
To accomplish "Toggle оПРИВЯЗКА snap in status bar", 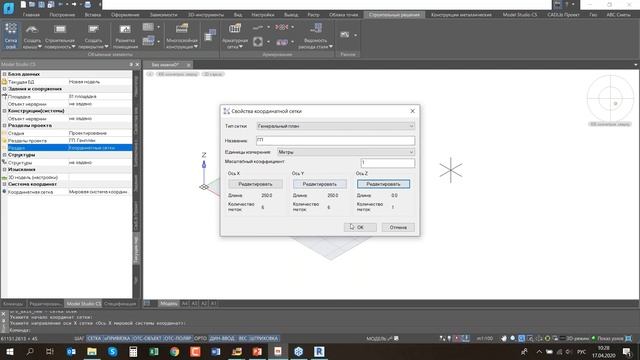I will [117, 338].
